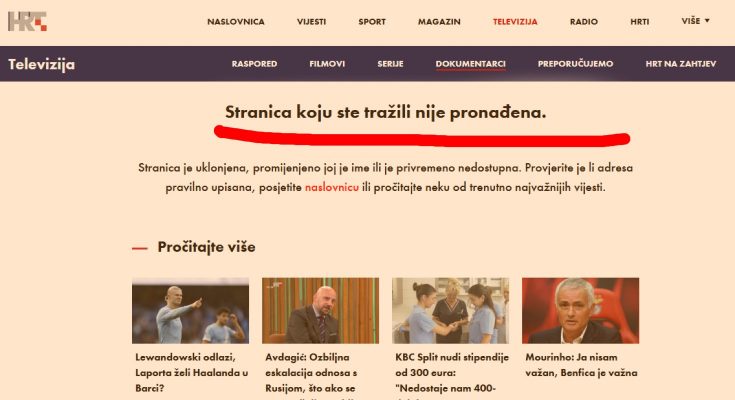735x400 pixels.
Task: Click the Mourinho article thumbnail image
Action: [580, 310]
